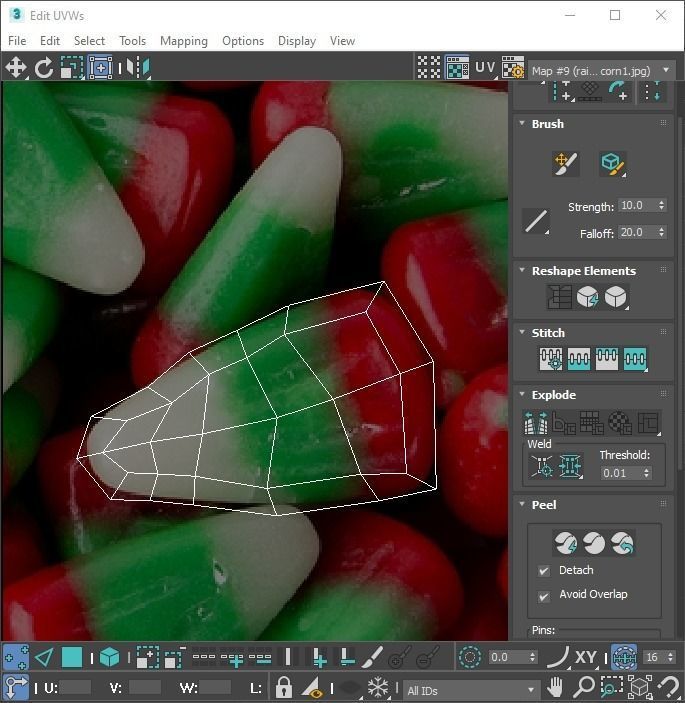Click Target Weld icon

(542, 466)
